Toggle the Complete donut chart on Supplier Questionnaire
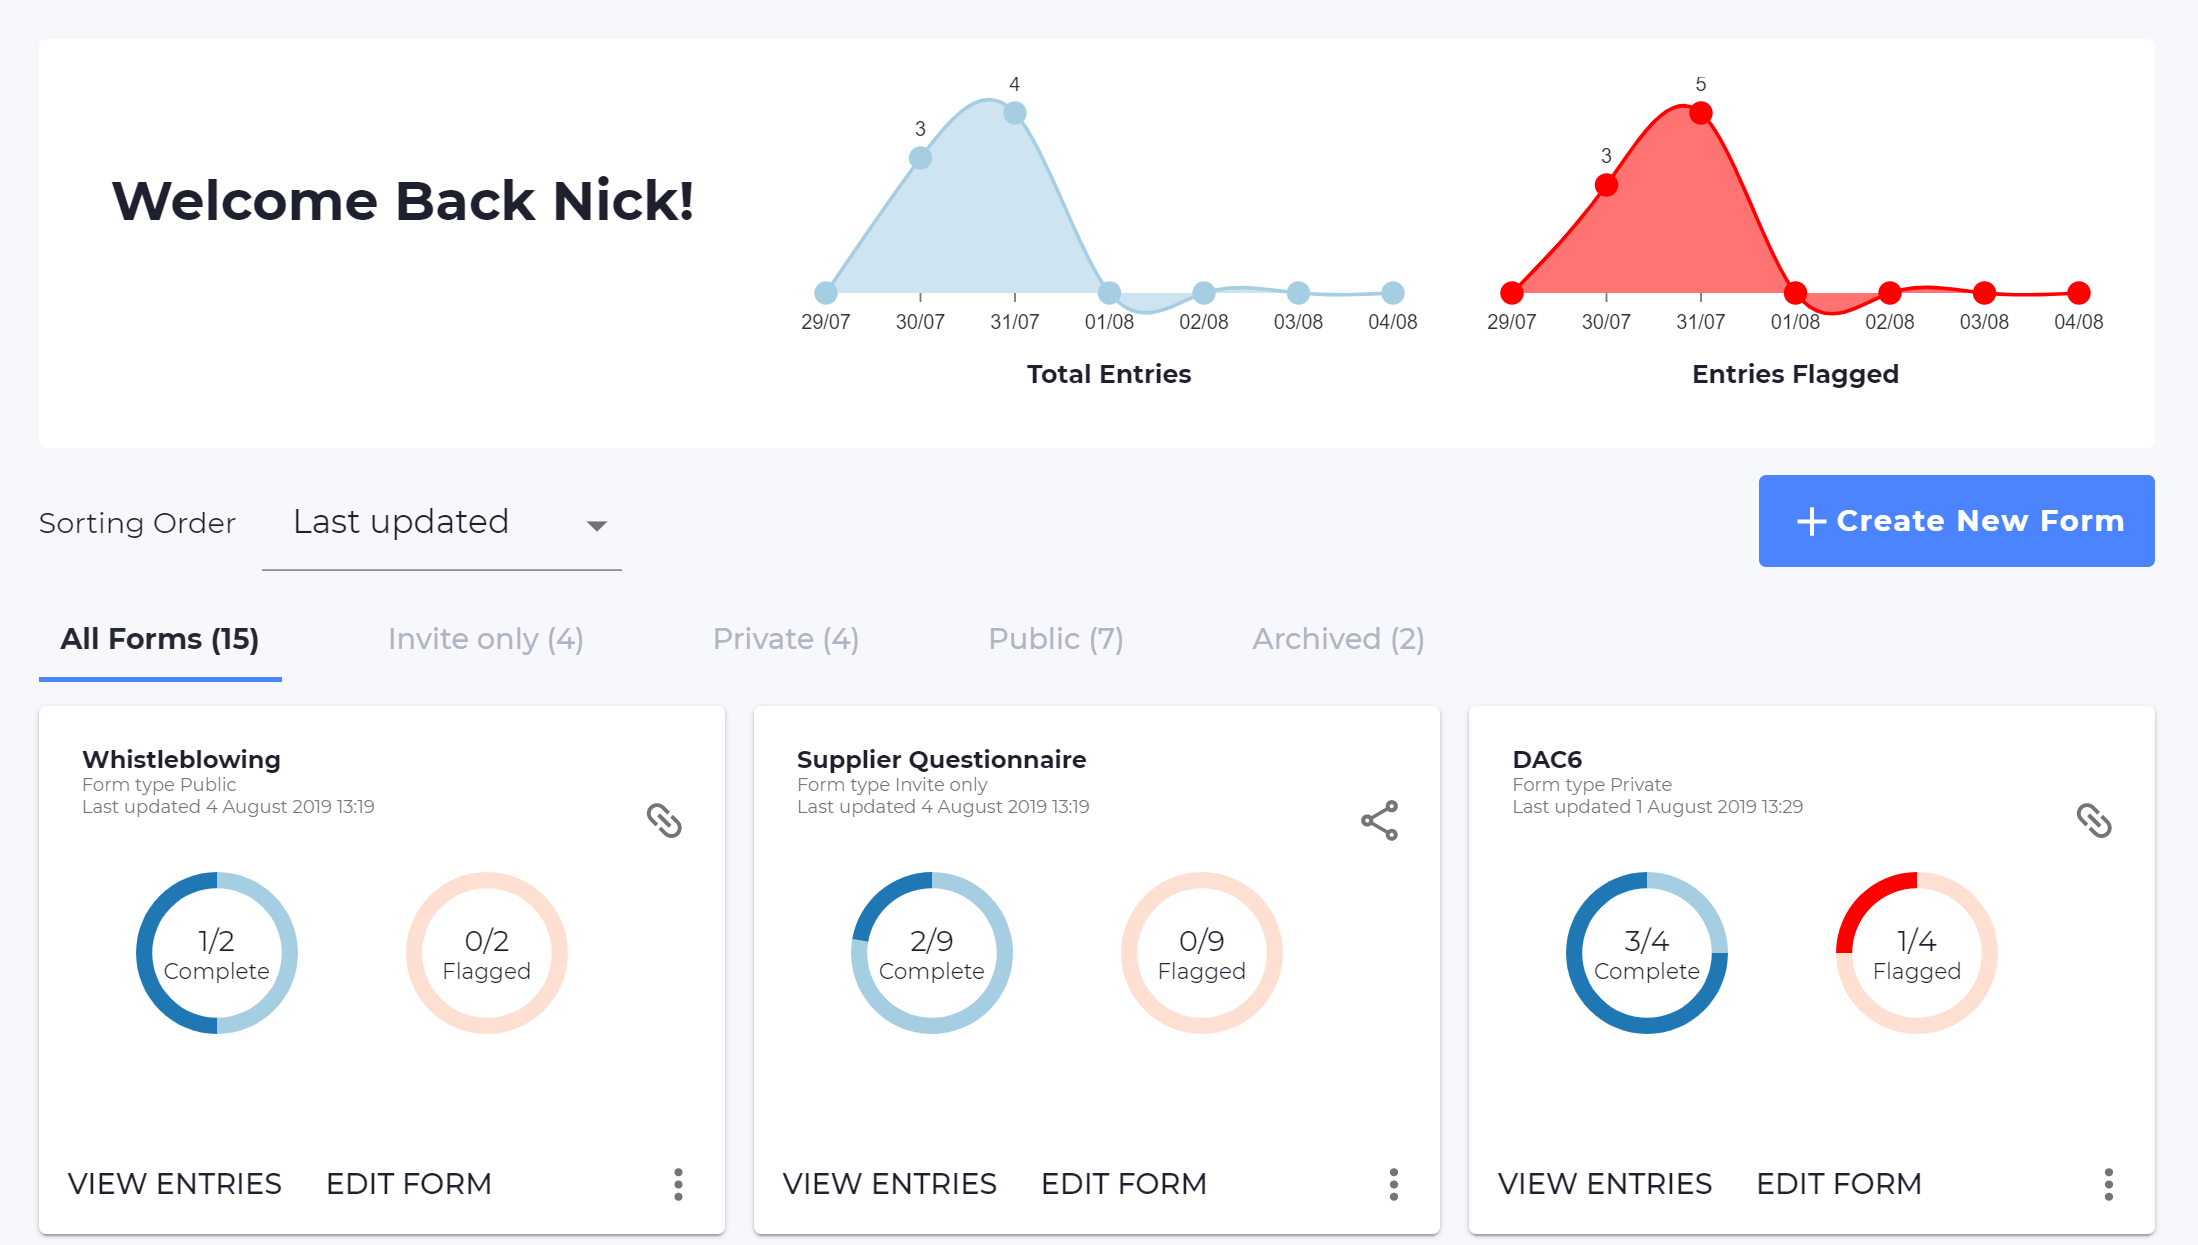2198x1245 pixels. pos(931,954)
